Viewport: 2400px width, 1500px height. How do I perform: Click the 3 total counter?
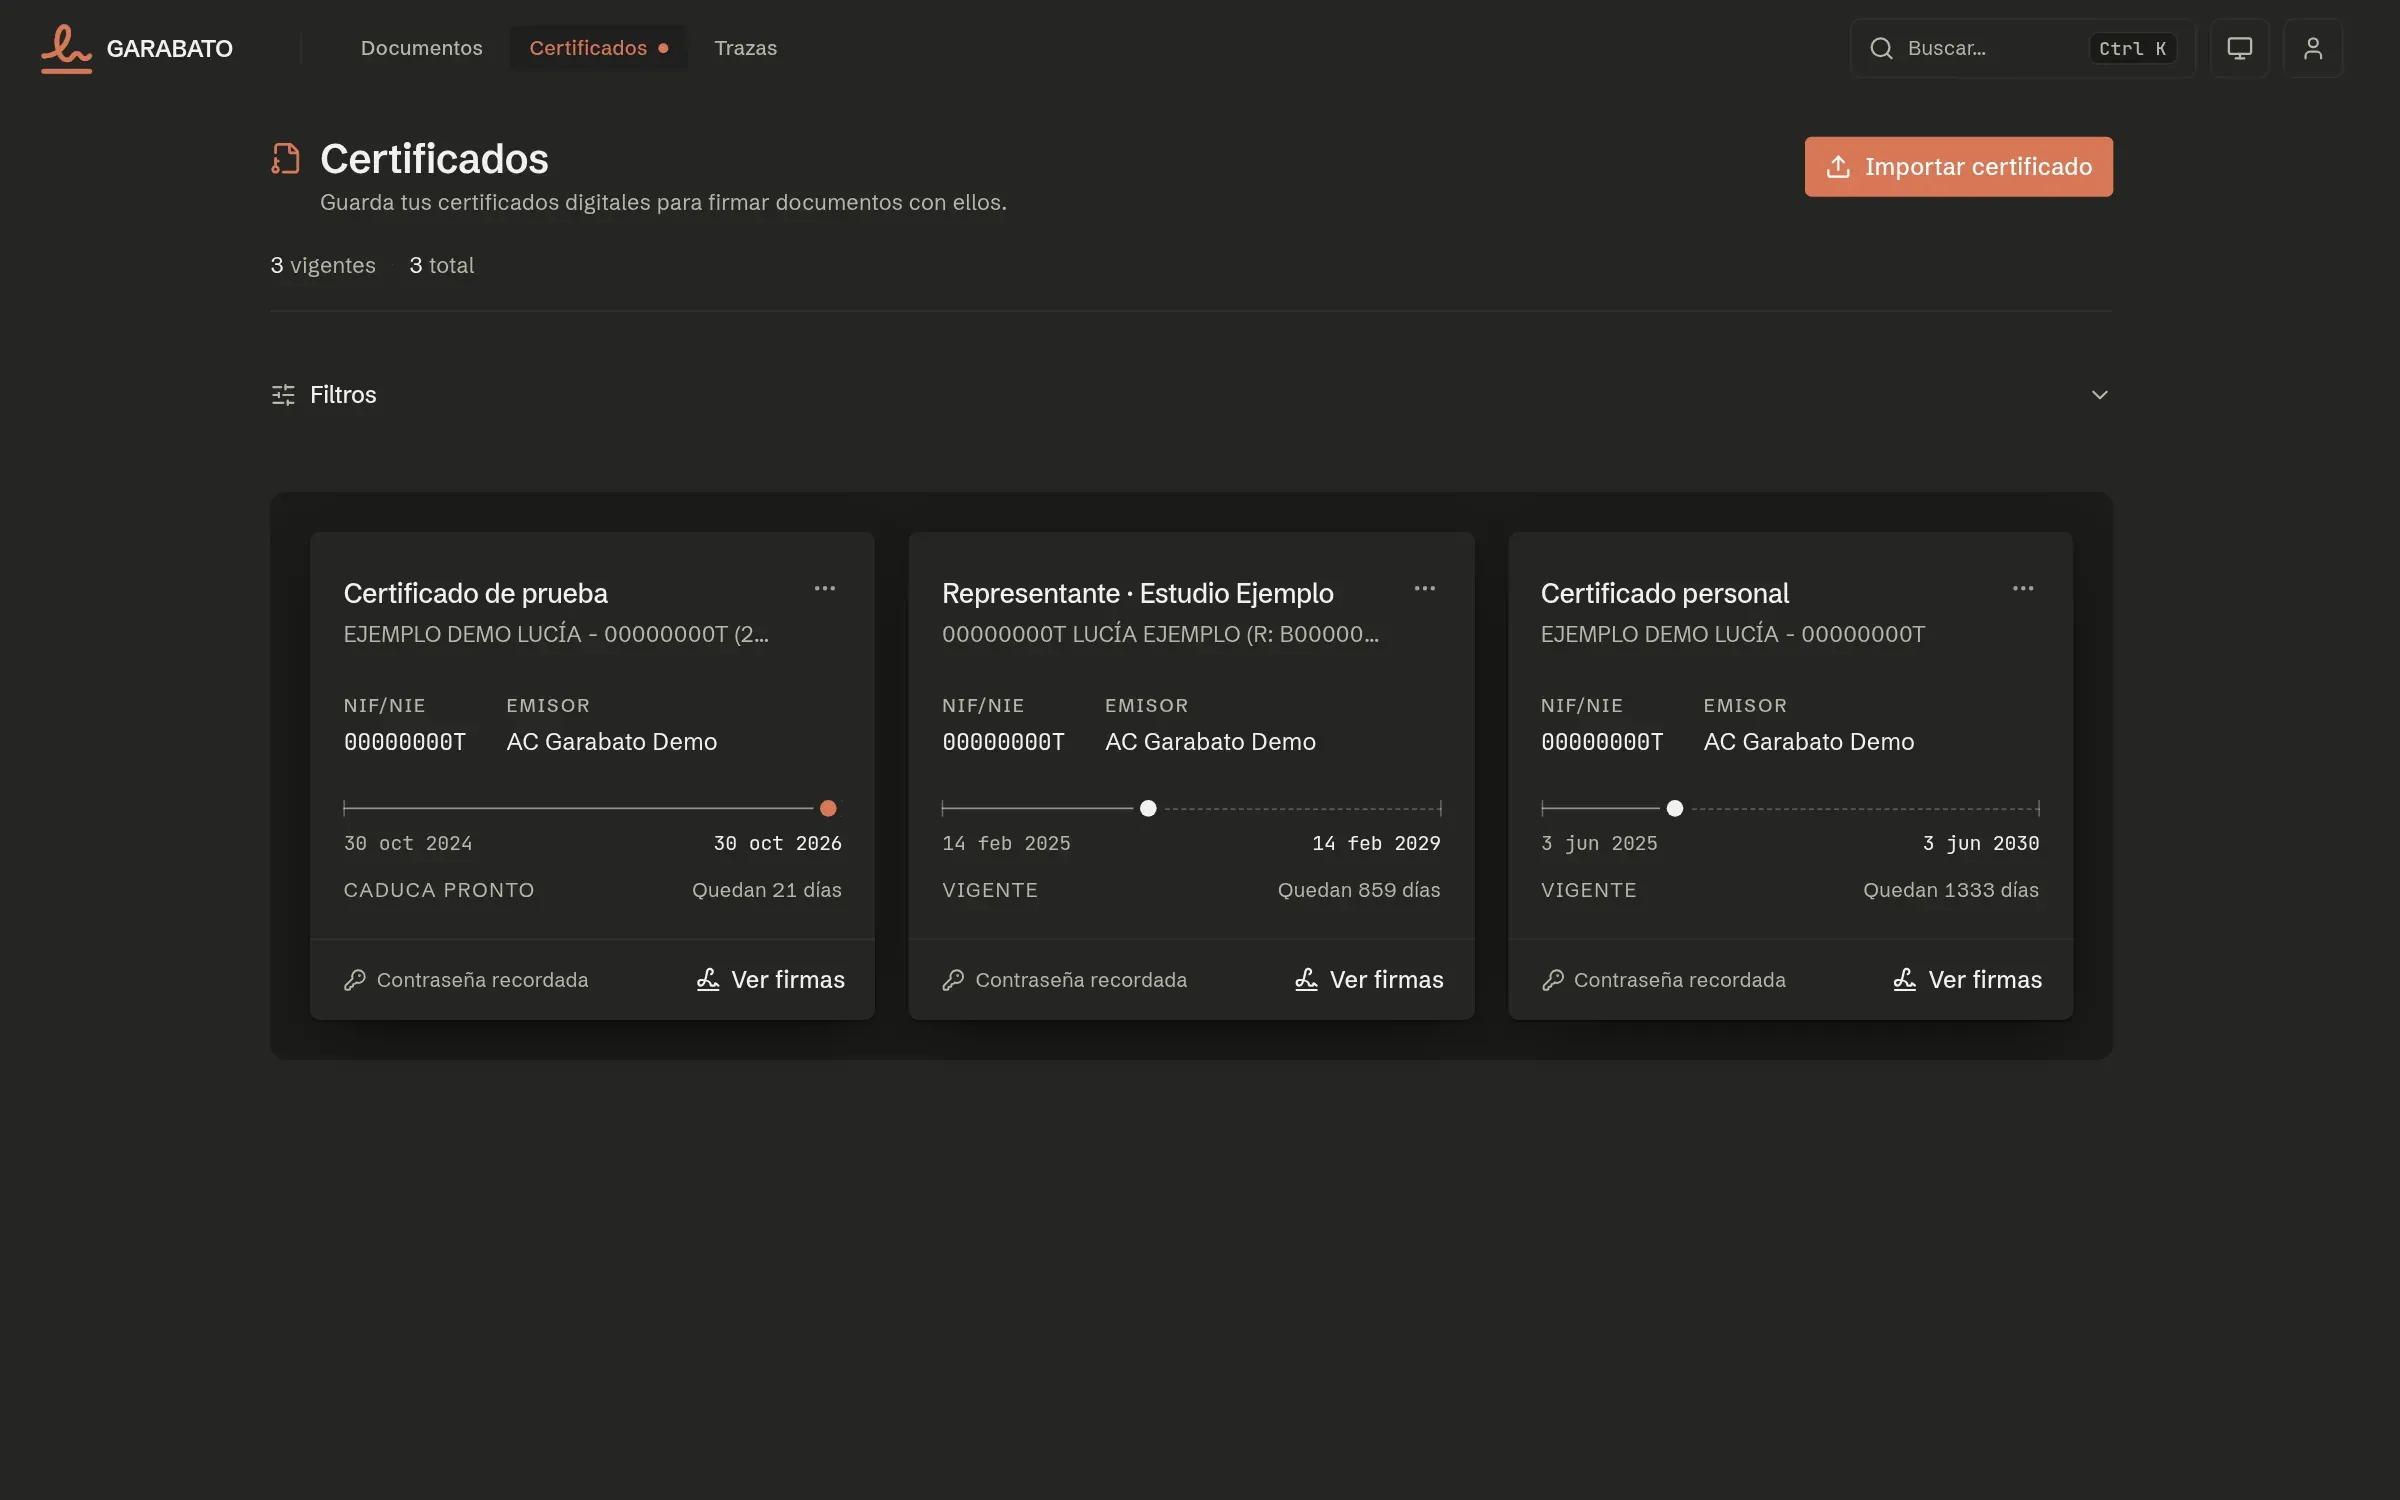(x=441, y=266)
